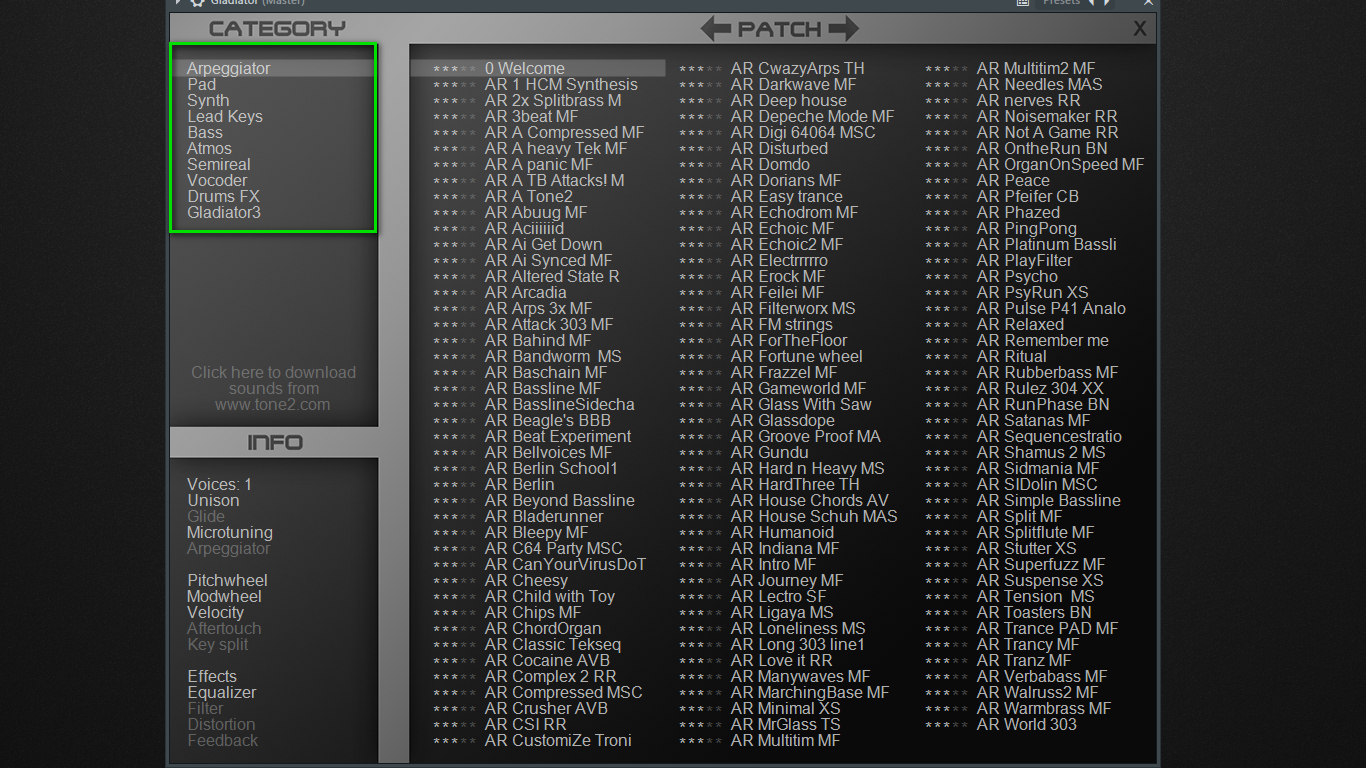Pick patch 'AR Classic Tekseq'
Screen dimensions: 1366x768
coord(553,645)
